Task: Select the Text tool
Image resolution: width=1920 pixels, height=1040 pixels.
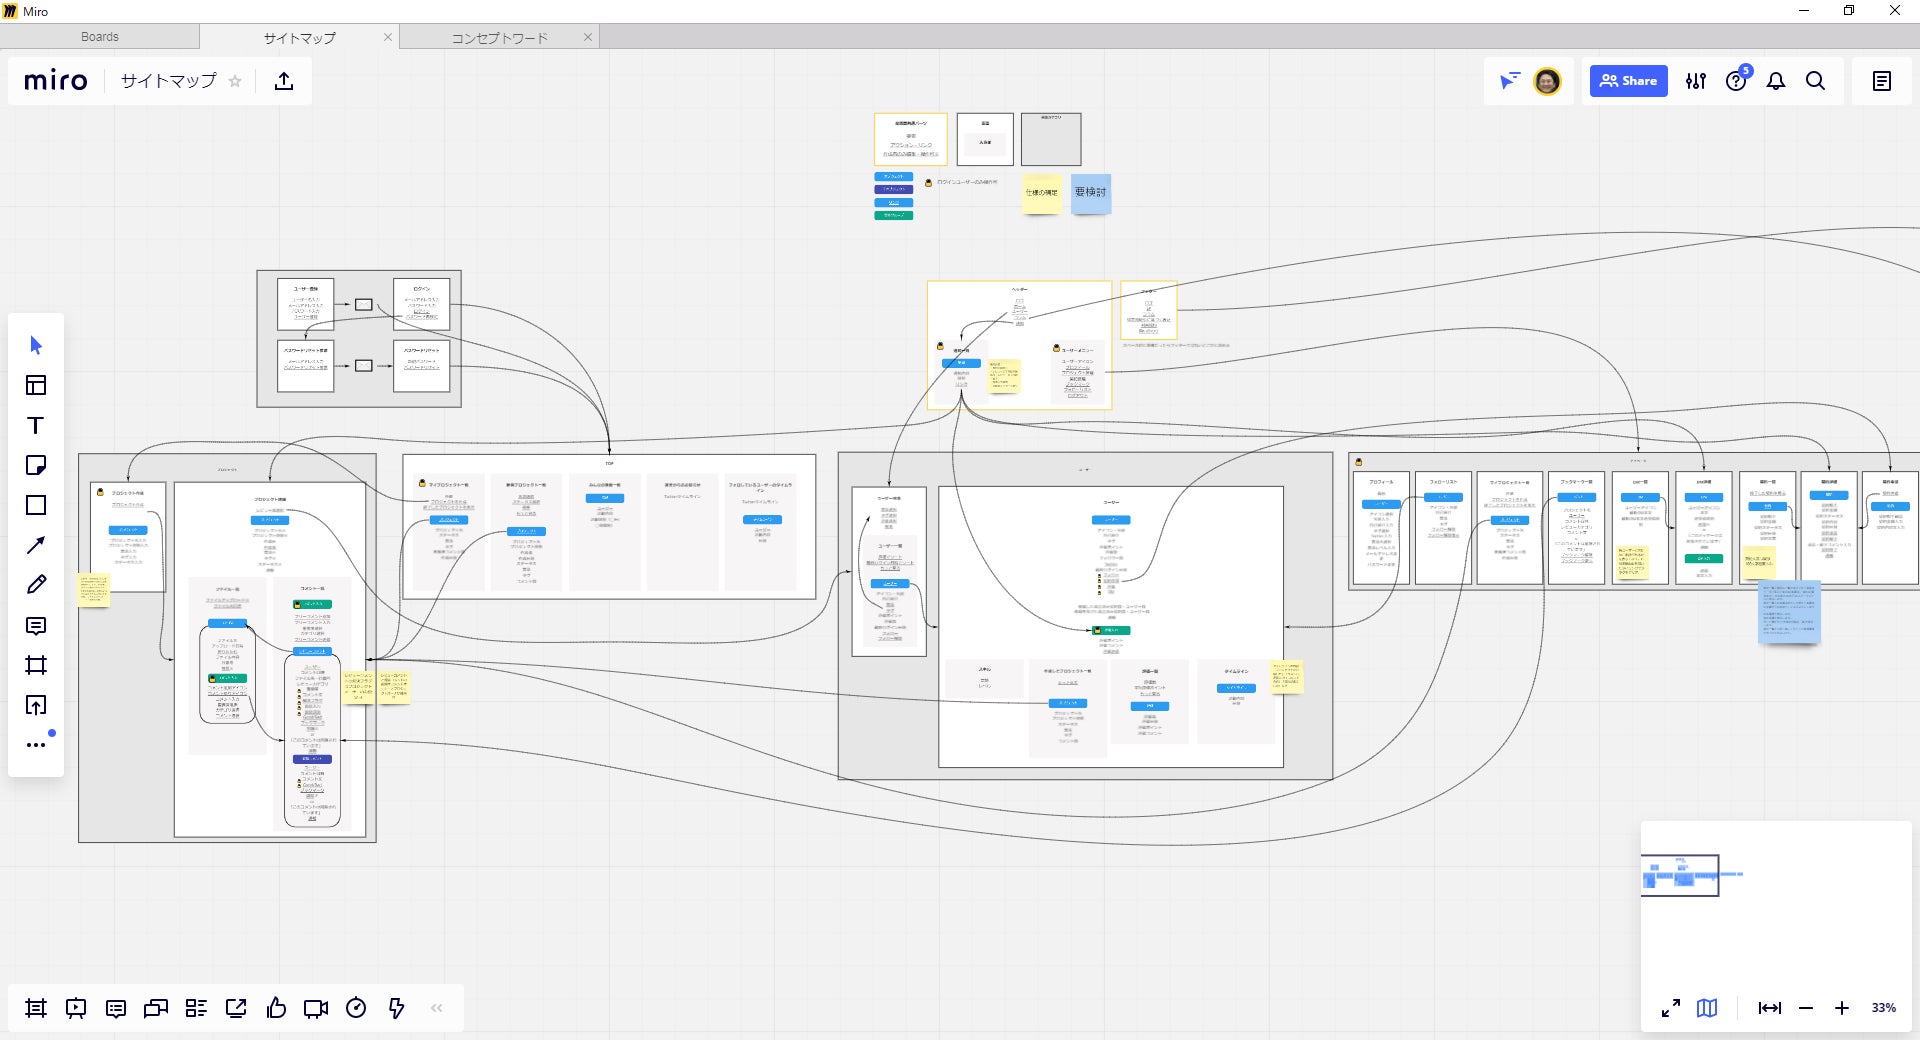Action: 36,425
